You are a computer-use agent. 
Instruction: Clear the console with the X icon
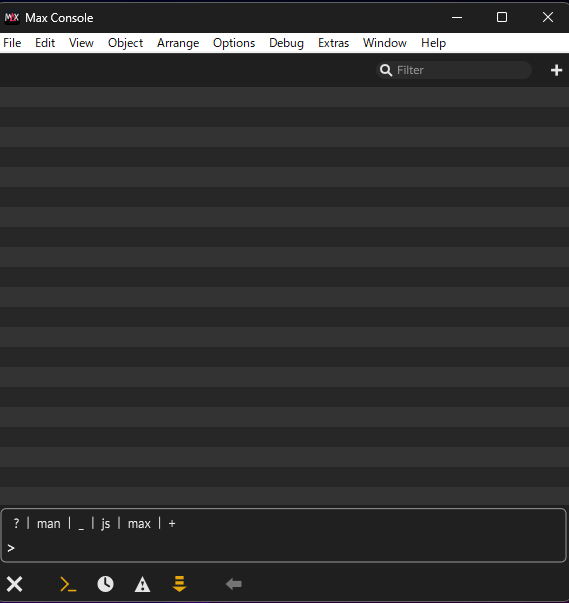[x=15, y=584]
